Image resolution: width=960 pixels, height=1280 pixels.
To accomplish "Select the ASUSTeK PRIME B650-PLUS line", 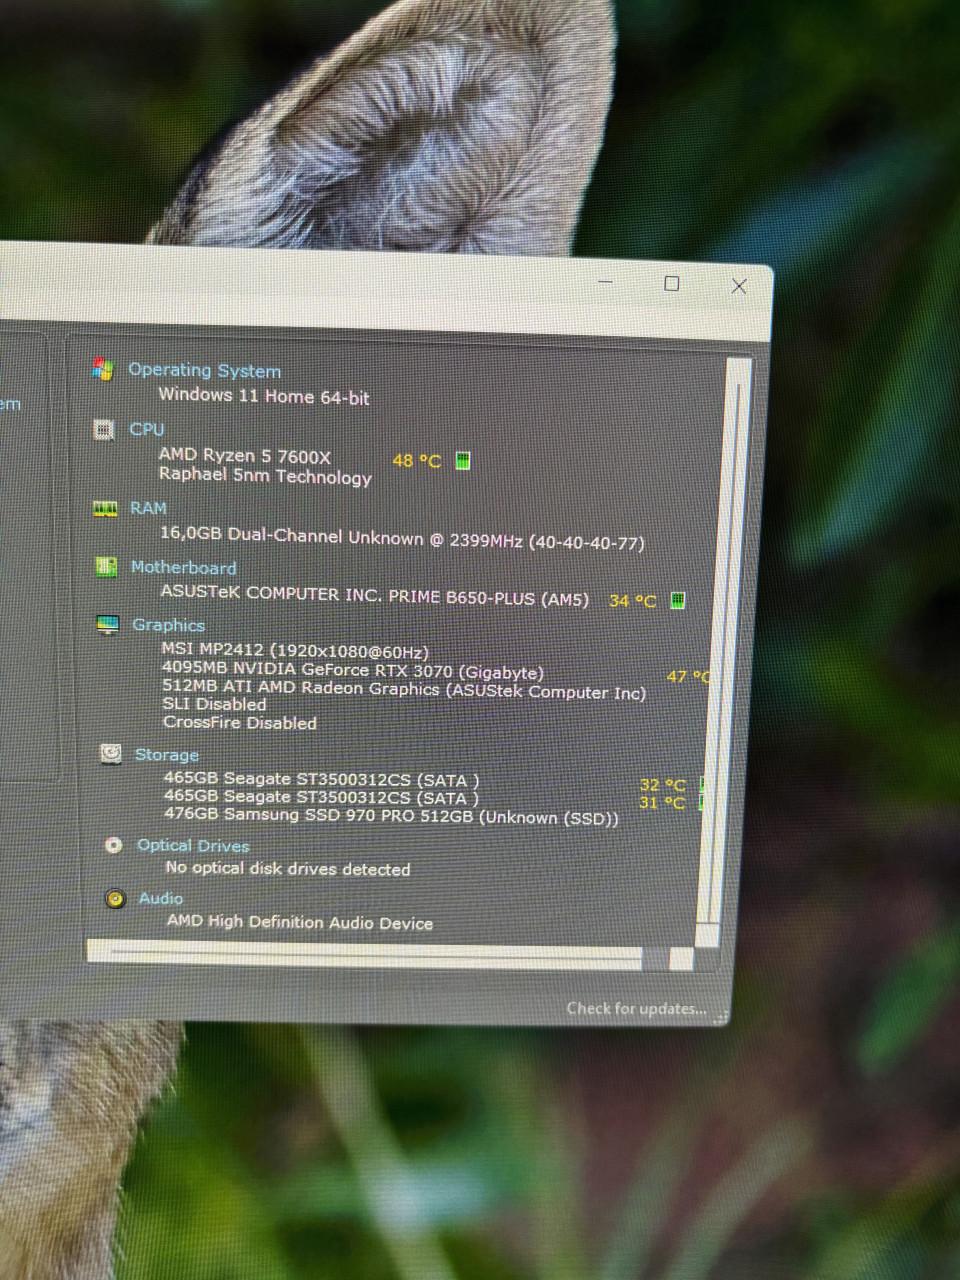I will (375, 595).
